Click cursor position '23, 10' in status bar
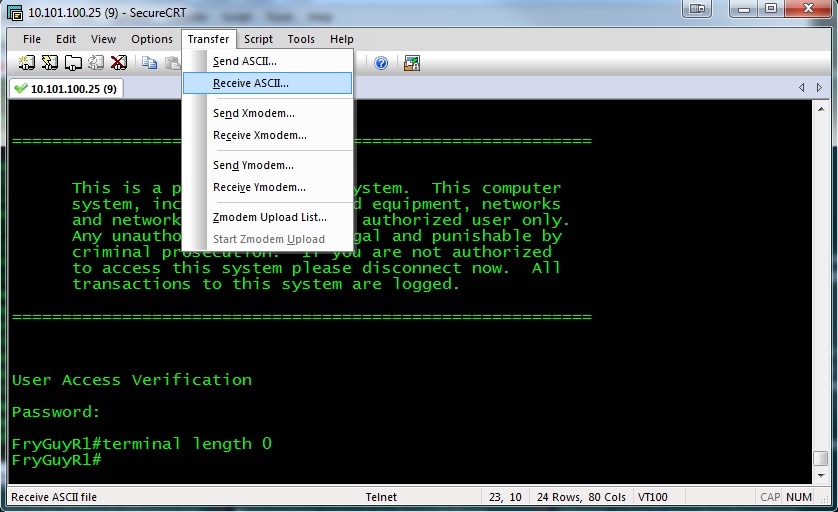Image resolution: width=838 pixels, height=512 pixels. [505, 497]
